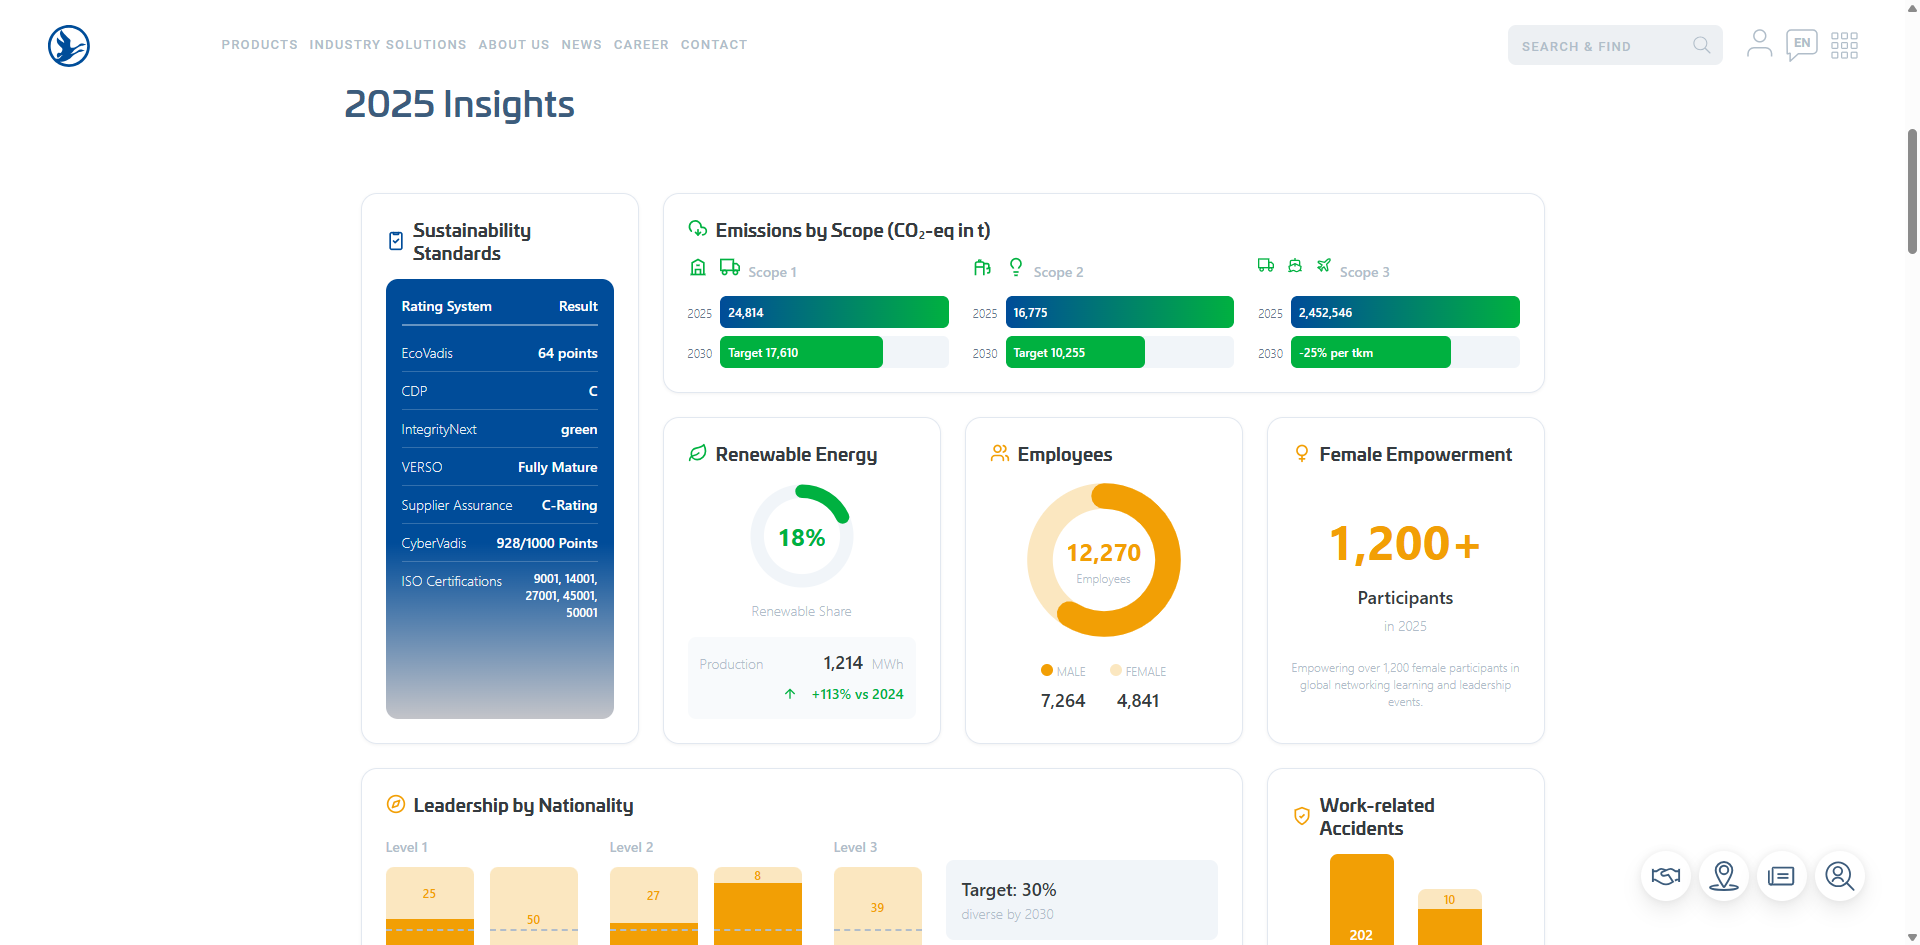
Task: Open the Contact menu item
Action: [x=714, y=45]
